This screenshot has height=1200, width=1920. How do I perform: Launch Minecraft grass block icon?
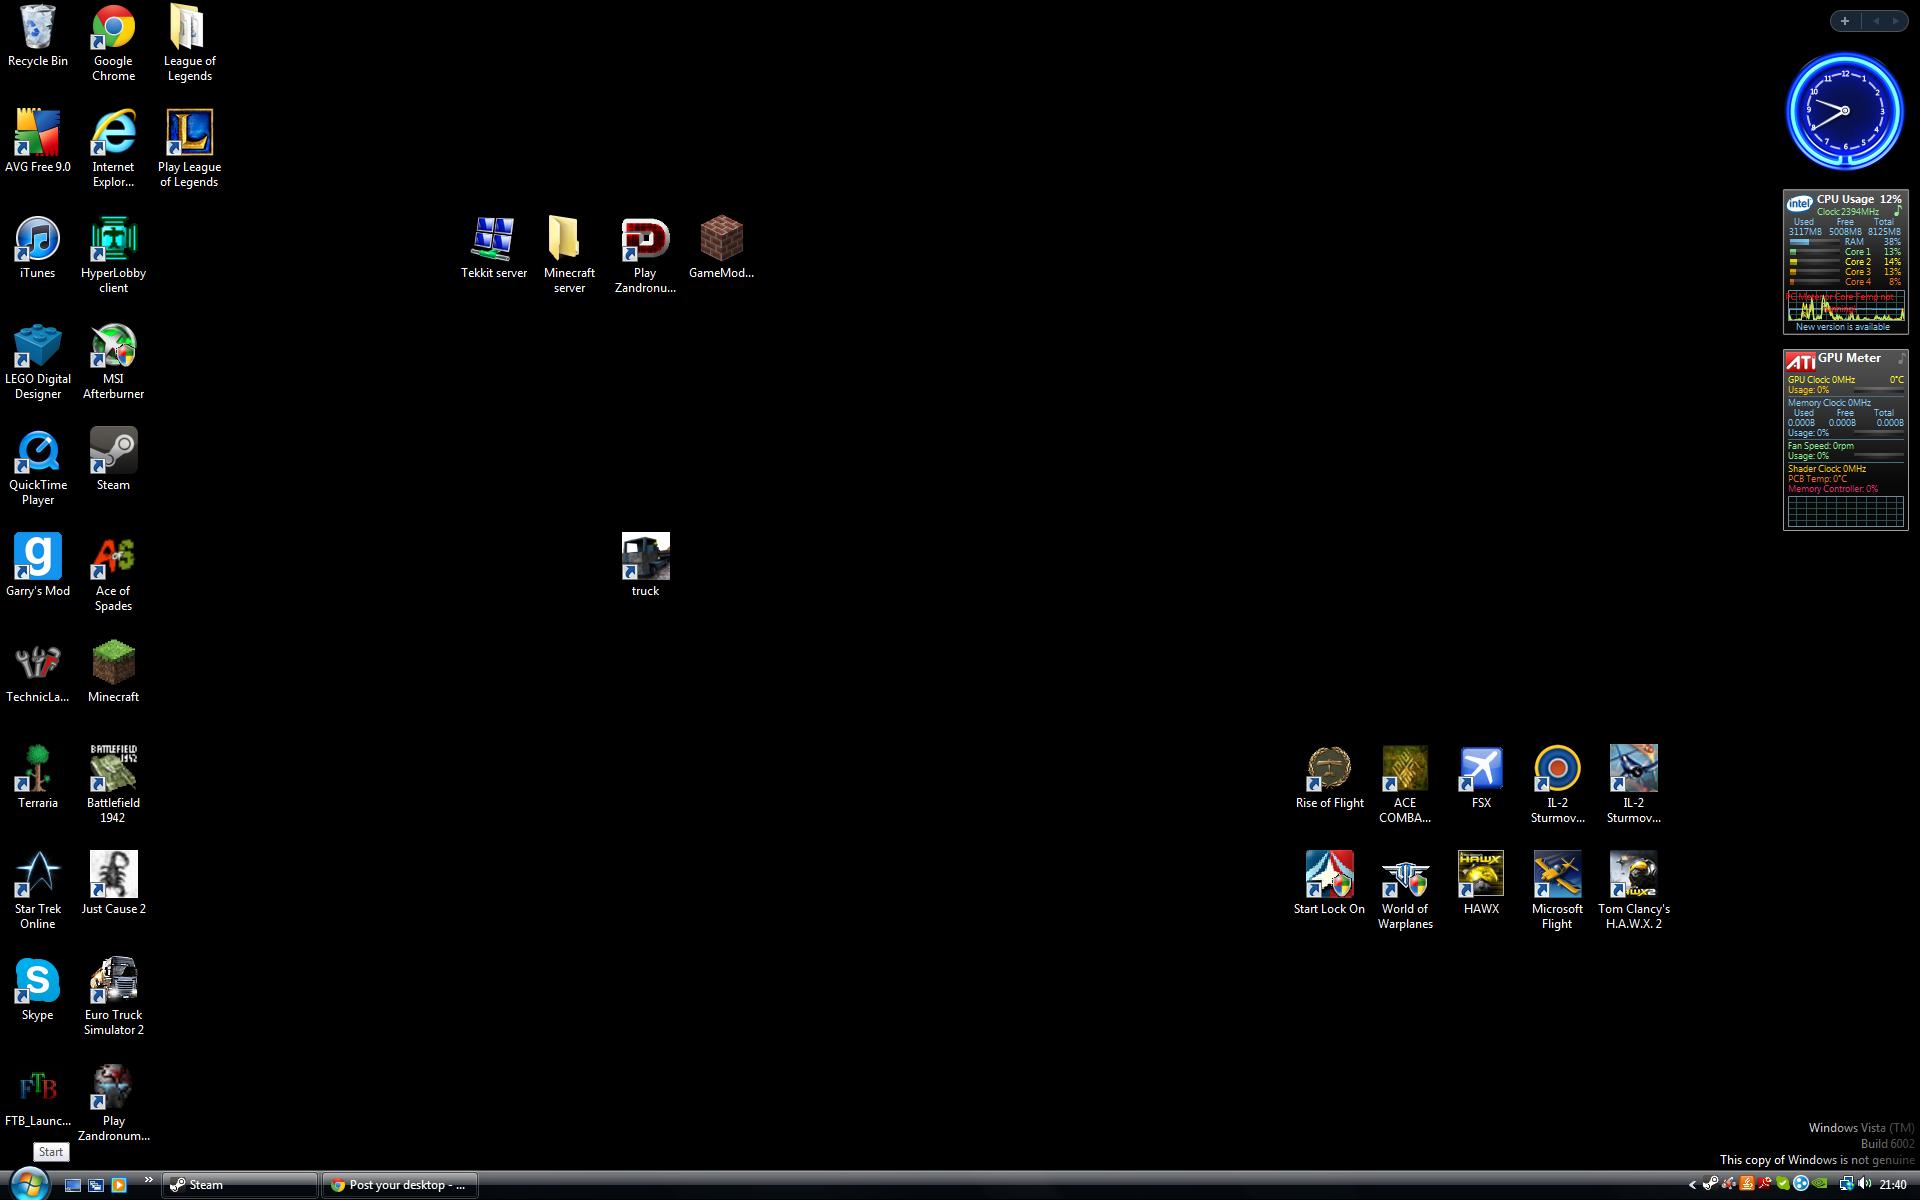coord(113,672)
